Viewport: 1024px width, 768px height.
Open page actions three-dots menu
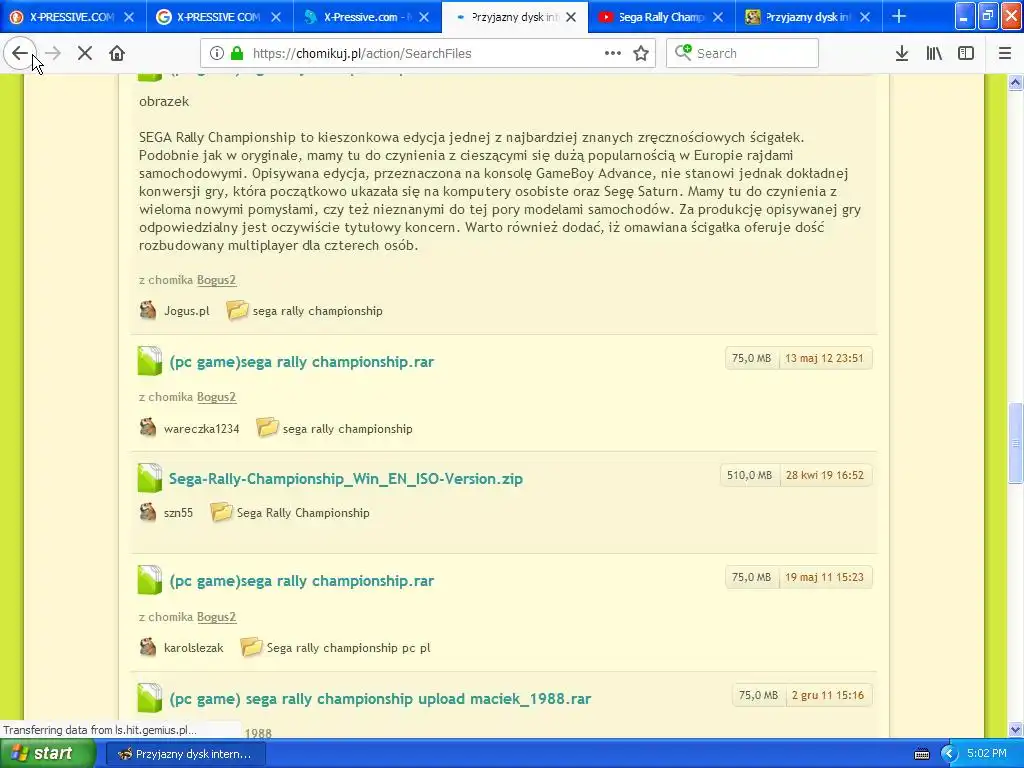pyautogui.click(x=613, y=54)
